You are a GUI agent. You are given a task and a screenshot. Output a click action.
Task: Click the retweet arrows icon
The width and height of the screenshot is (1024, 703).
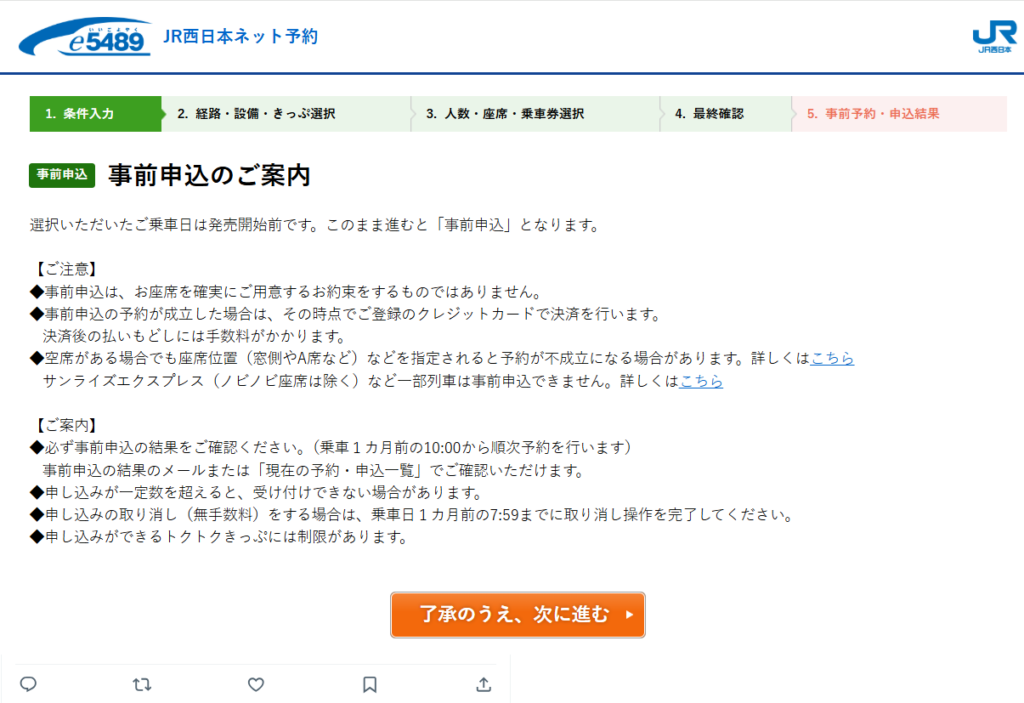(x=142, y=684)
